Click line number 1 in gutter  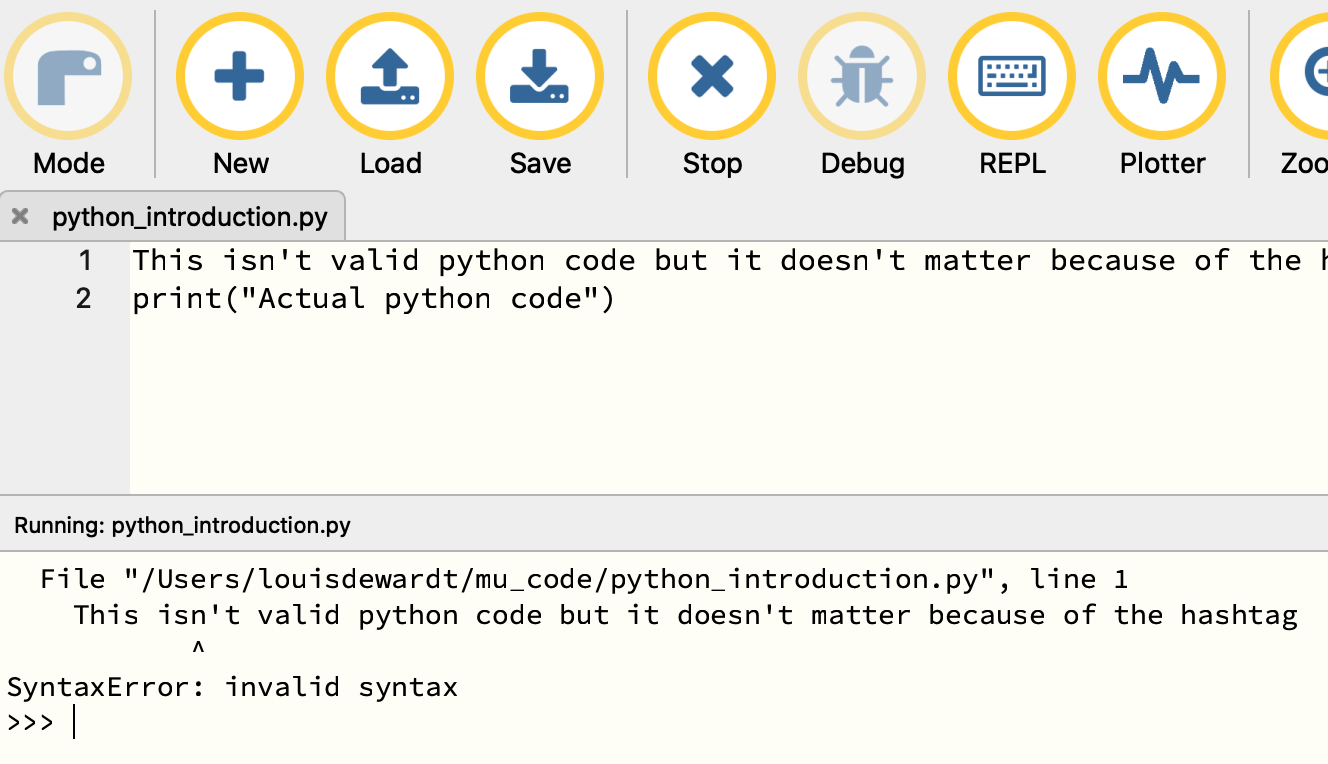pos(85,261)
